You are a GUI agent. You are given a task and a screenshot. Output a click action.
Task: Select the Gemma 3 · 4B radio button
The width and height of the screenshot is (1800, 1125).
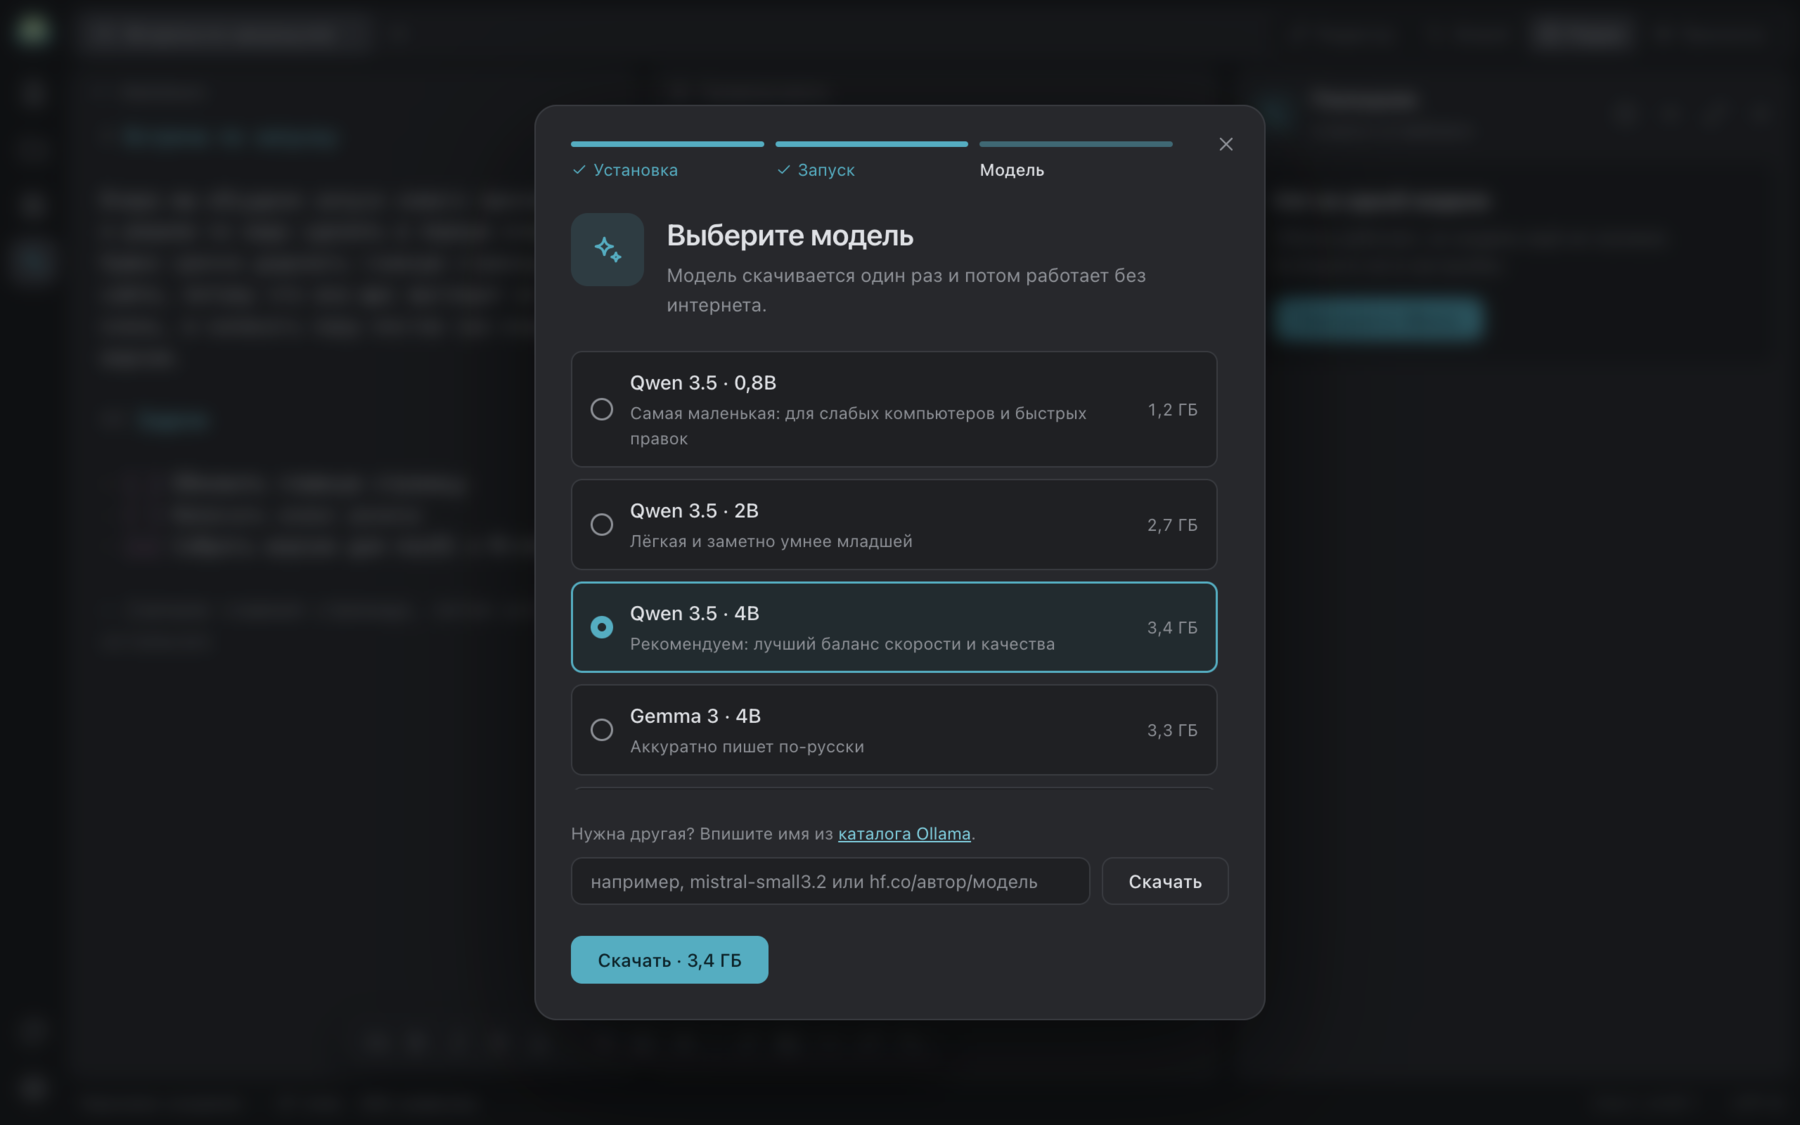[x=602, y=730]
